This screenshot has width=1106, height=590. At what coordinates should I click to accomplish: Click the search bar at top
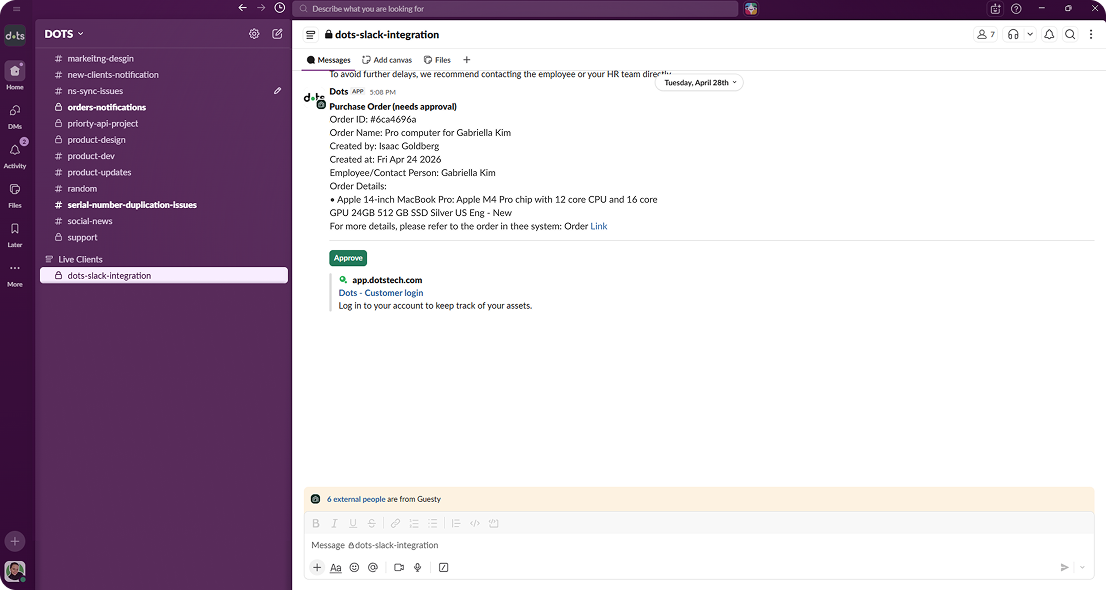click(x=516, y=8)
